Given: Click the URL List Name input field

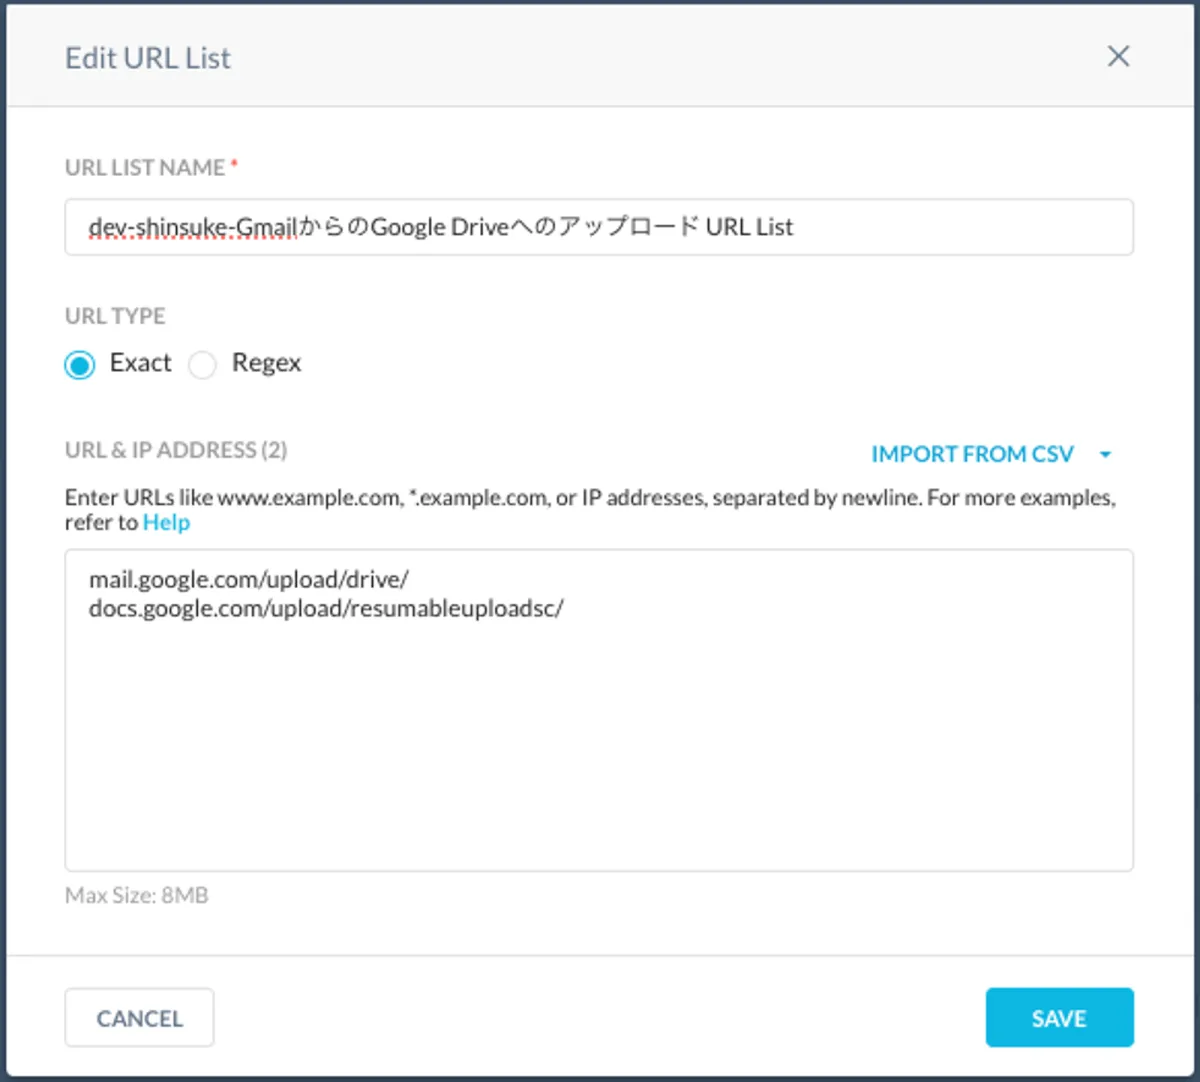Looking at the screenshot, I should pyautogui.click(x=598, y=227).
